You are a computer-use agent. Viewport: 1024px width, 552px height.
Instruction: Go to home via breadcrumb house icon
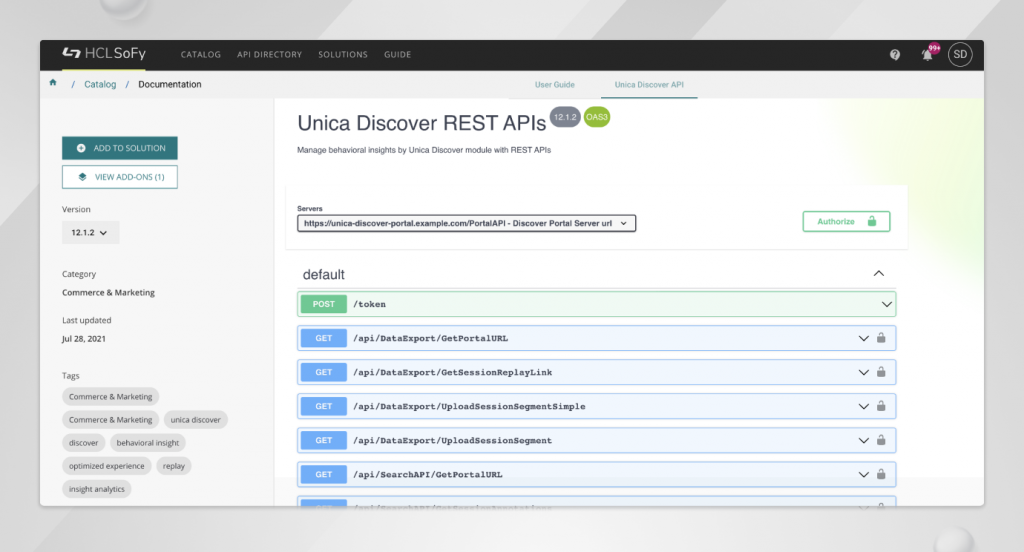tap(53, 83)
